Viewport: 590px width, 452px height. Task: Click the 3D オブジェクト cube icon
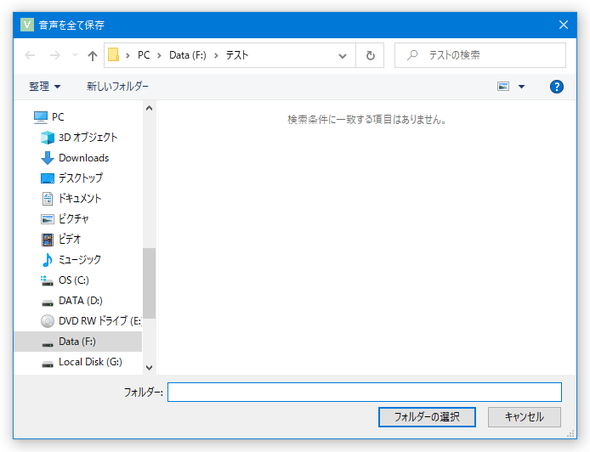[x=47, y=137]
